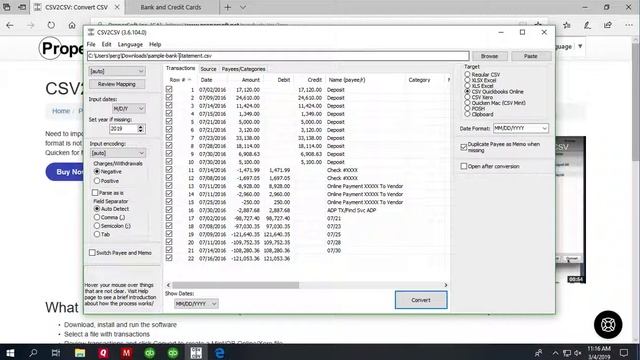The width and height of the screenshot is (640, 360).
Task: Open File Explorer from the taskbar
Action: (x=80, y=353)
